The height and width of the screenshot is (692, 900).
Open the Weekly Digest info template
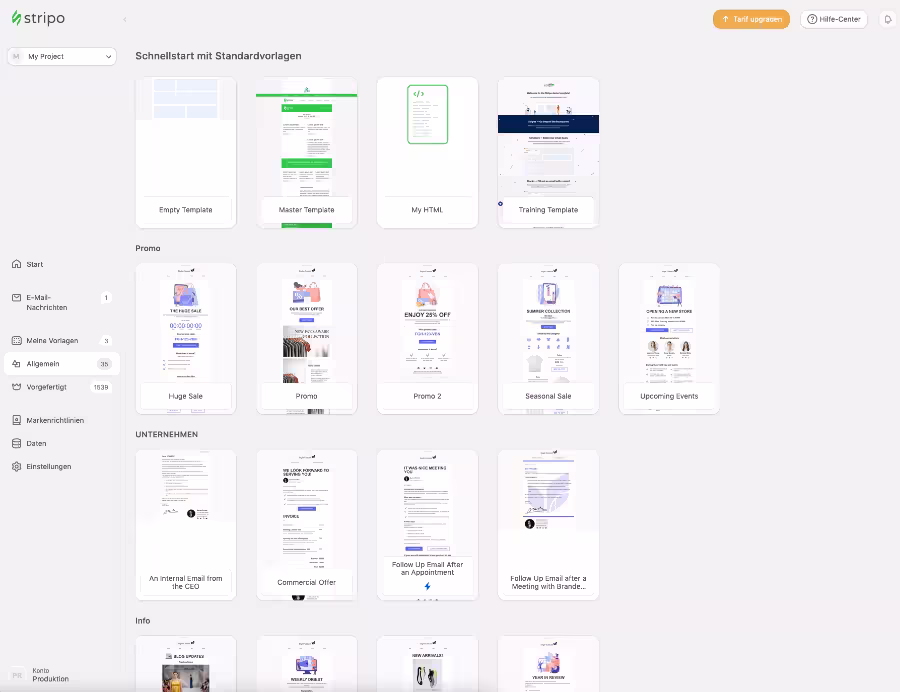pos(307,664)
